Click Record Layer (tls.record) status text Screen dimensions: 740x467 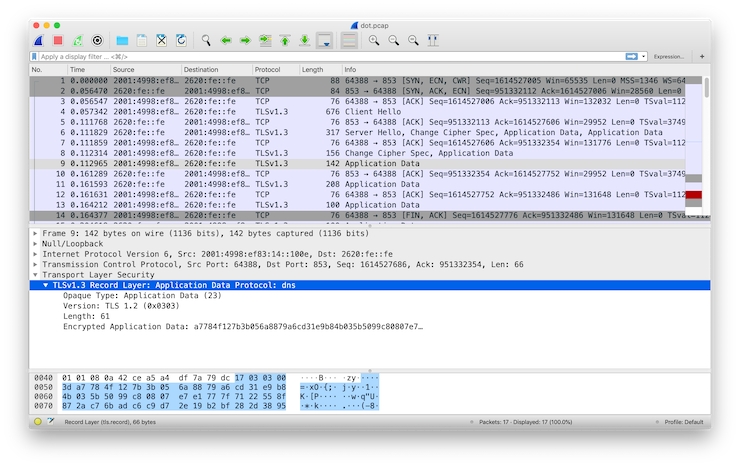pos(110,422)
